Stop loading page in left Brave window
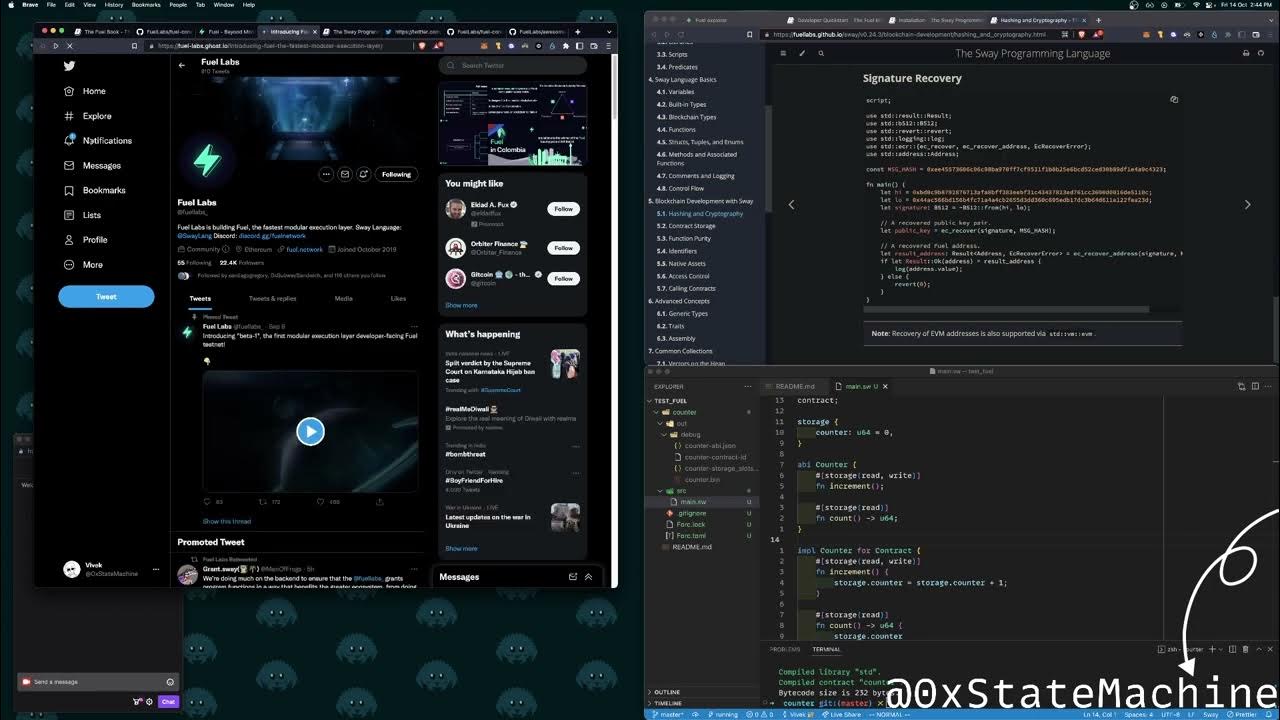 click(x=69, y=46)
